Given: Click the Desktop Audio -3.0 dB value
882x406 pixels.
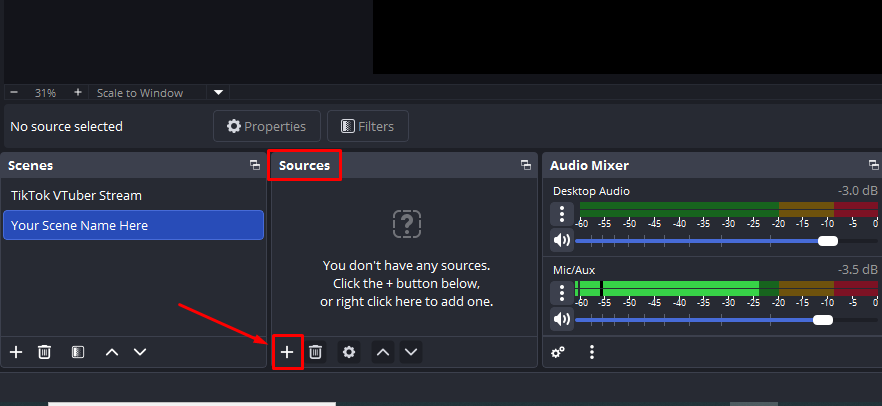Looking at the screenshot, I should (857, 191).
